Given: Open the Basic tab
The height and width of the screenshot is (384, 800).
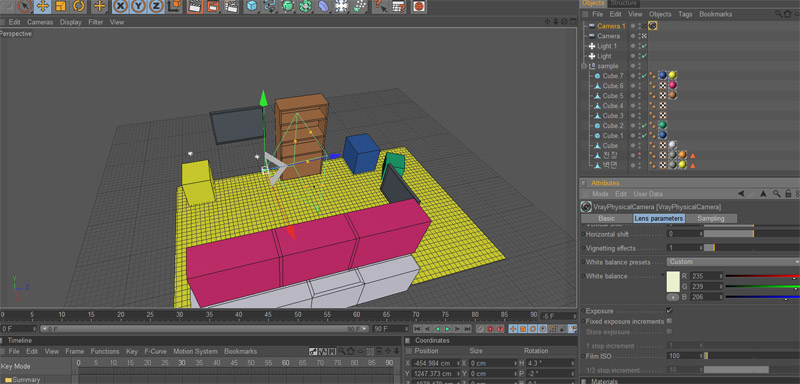Looking at the screenshot, I should (x=607, y=218).
